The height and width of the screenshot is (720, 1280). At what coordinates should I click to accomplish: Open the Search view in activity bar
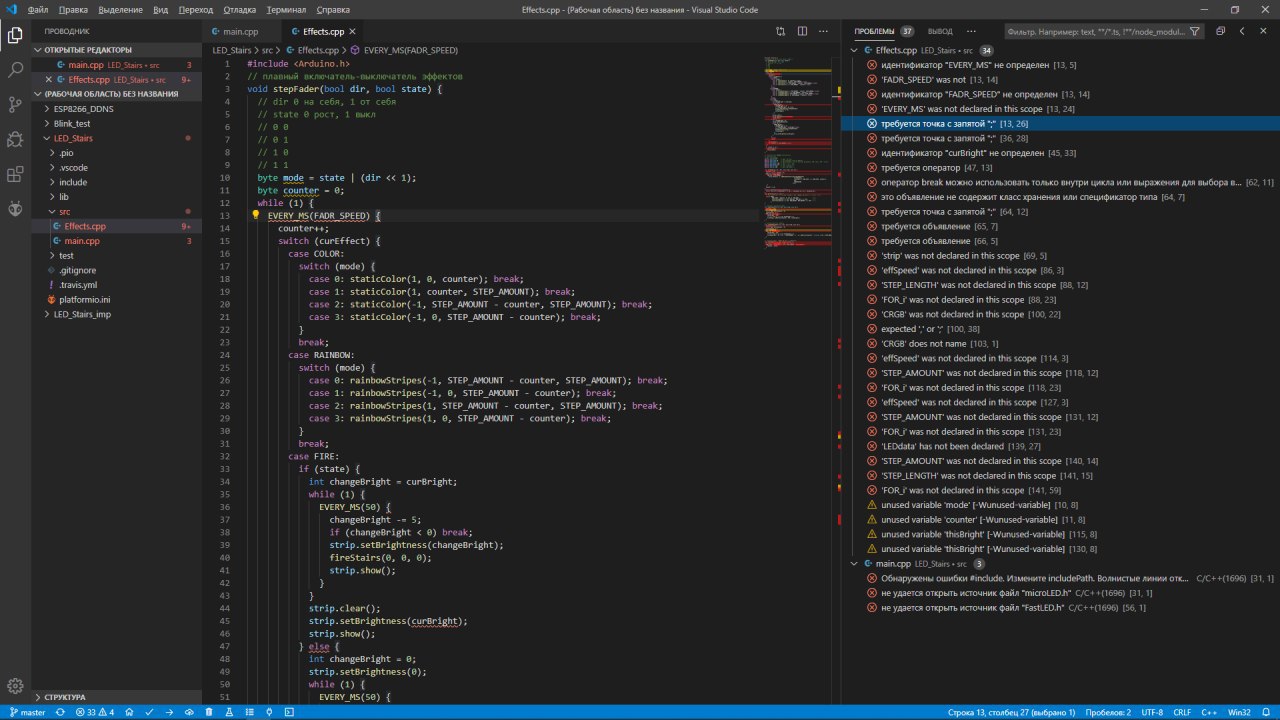coord(15,70)
